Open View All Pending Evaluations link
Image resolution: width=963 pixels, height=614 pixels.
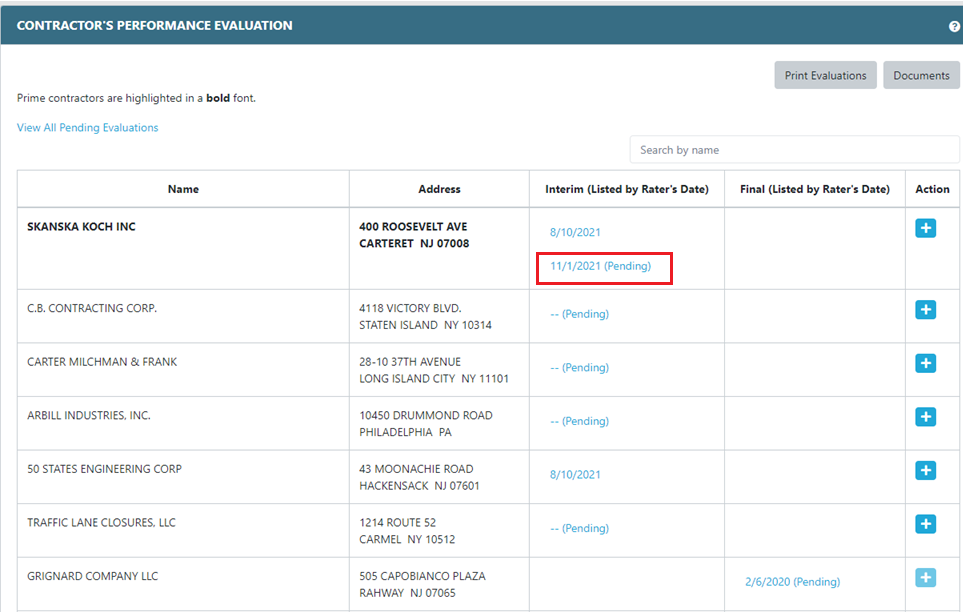click(87, 128)
